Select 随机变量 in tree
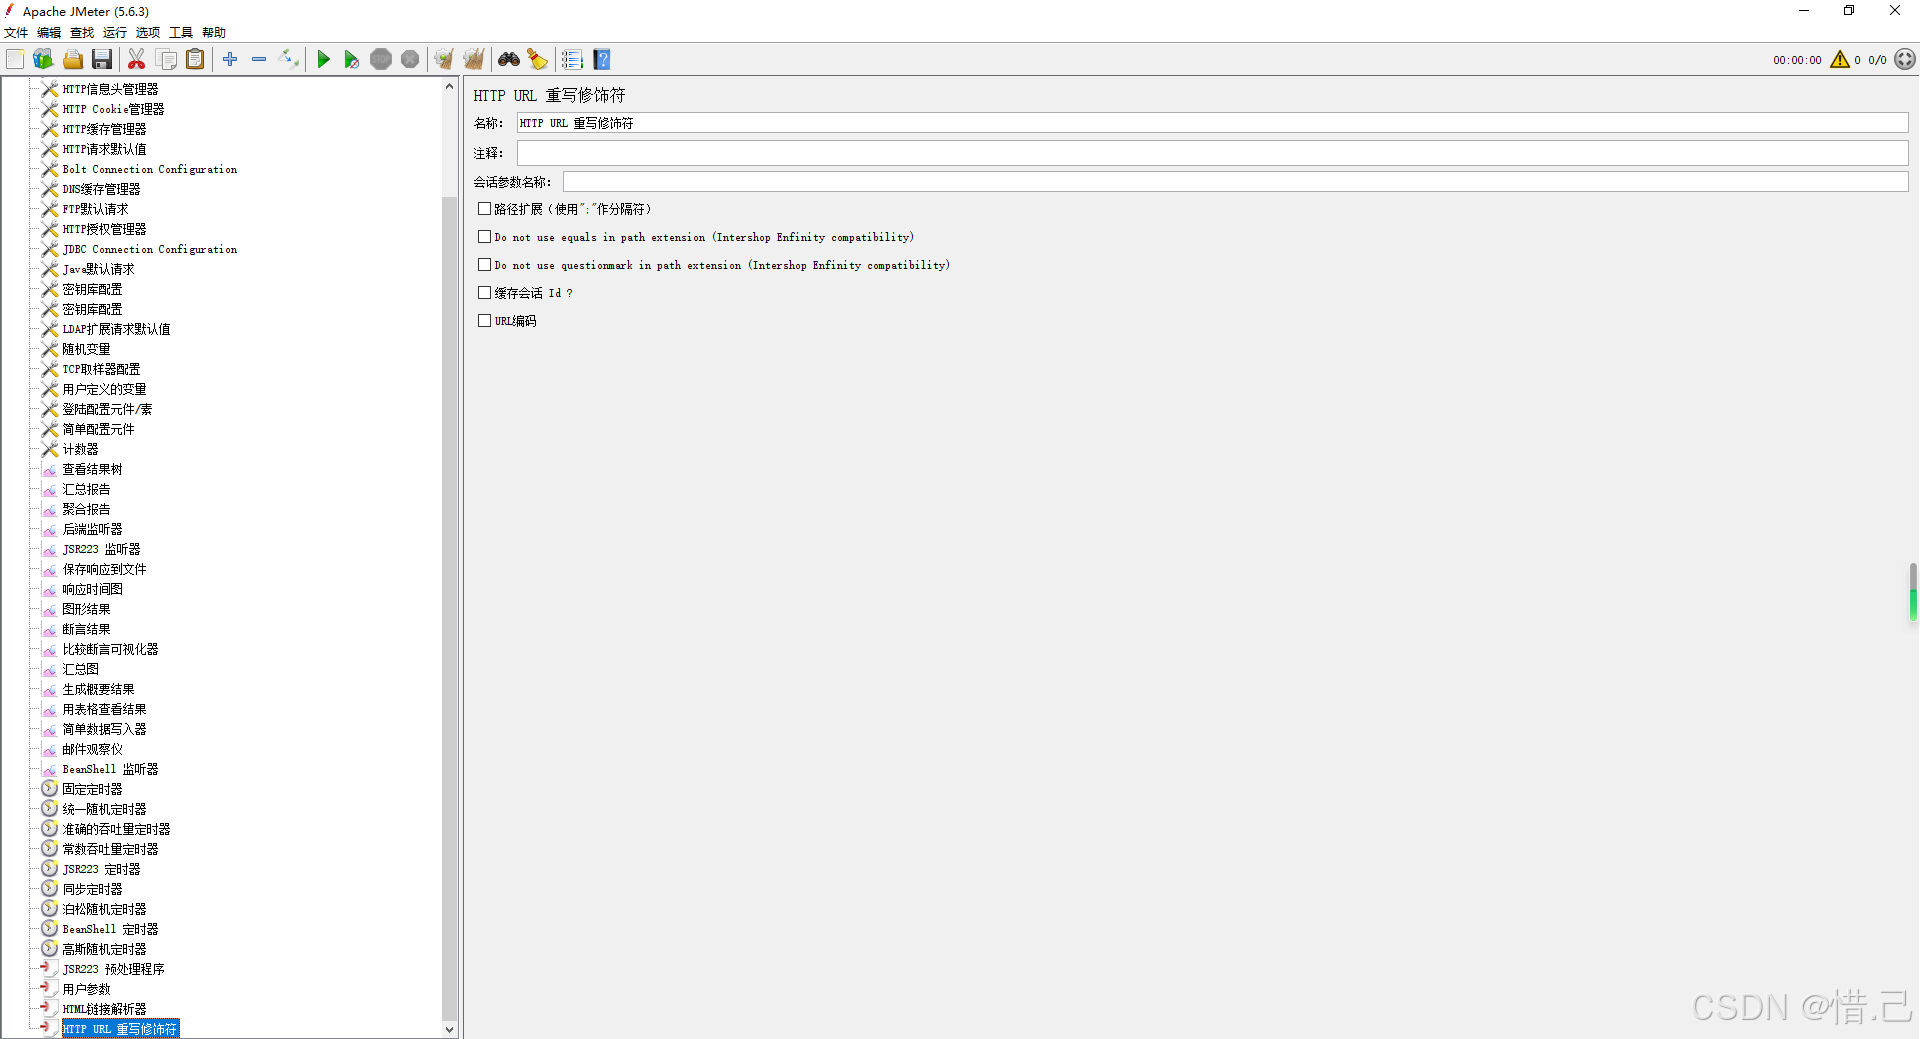1920x1039 pixels. click(x=86, y=349)
